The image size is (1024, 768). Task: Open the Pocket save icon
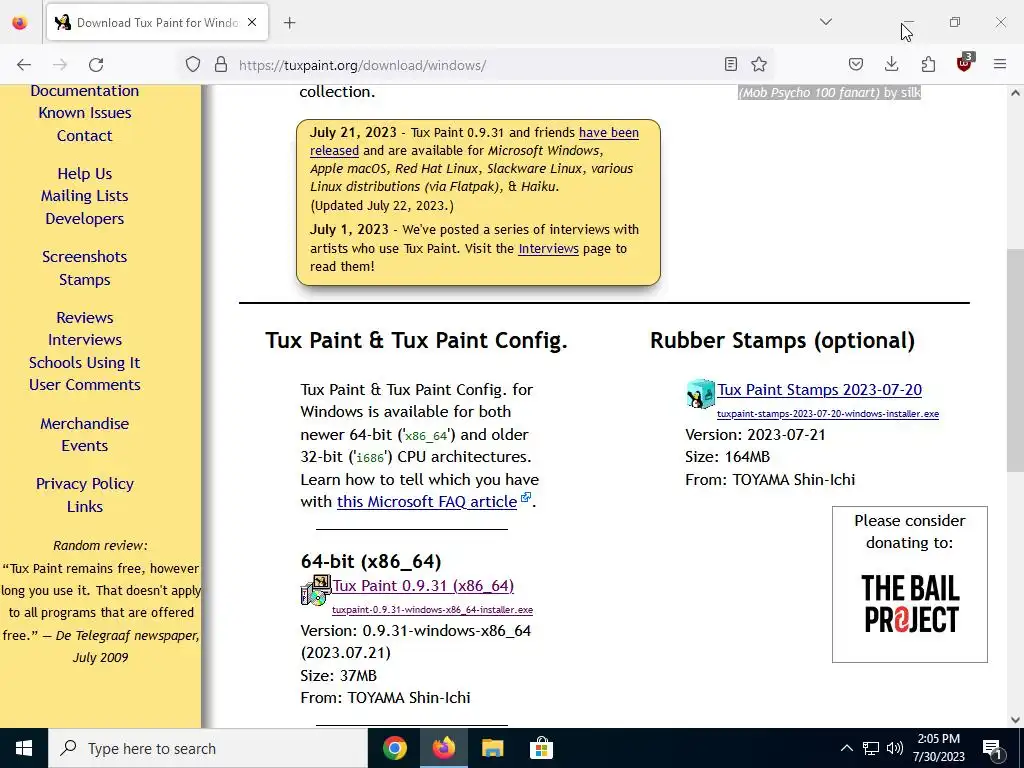click(856, 64)
